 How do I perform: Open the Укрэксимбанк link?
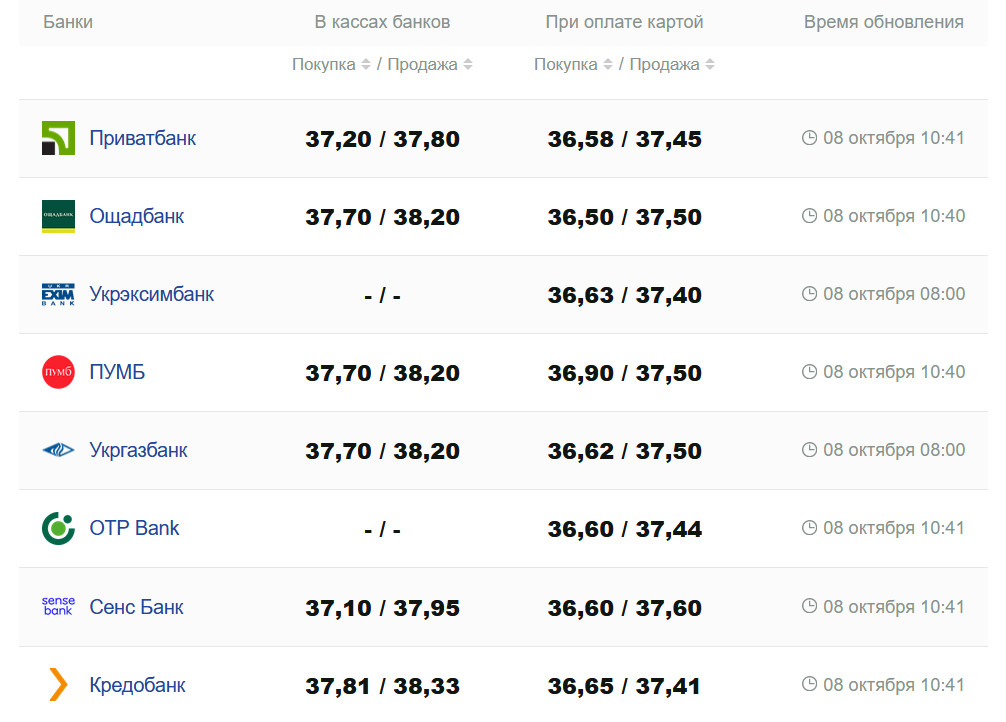tap(151, 294)
